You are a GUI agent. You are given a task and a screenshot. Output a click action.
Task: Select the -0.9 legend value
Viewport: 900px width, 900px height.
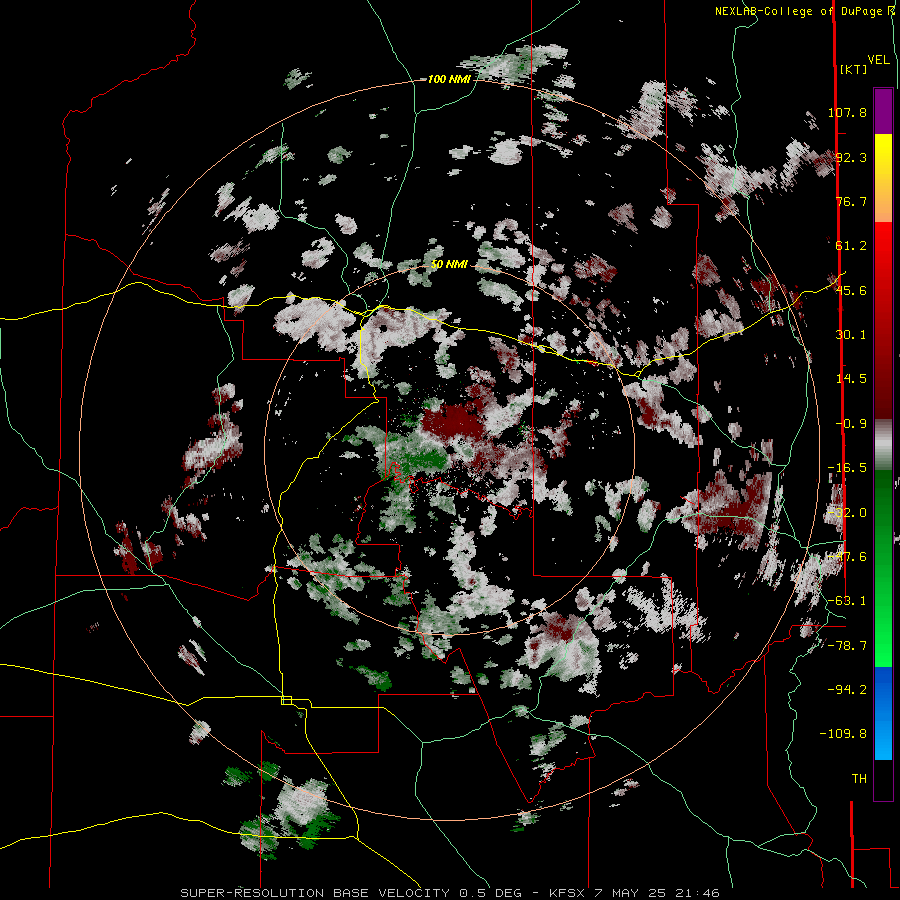coord(851,424)
